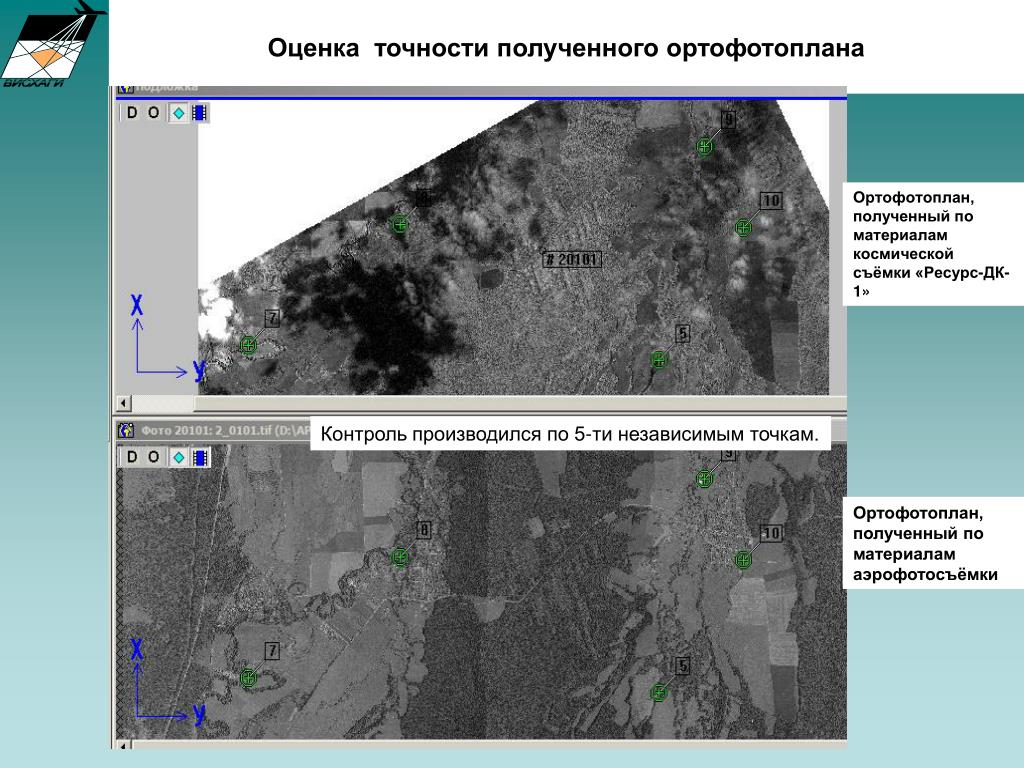Click the title bar icon of the Фото 20101 window

click(126, 430)
